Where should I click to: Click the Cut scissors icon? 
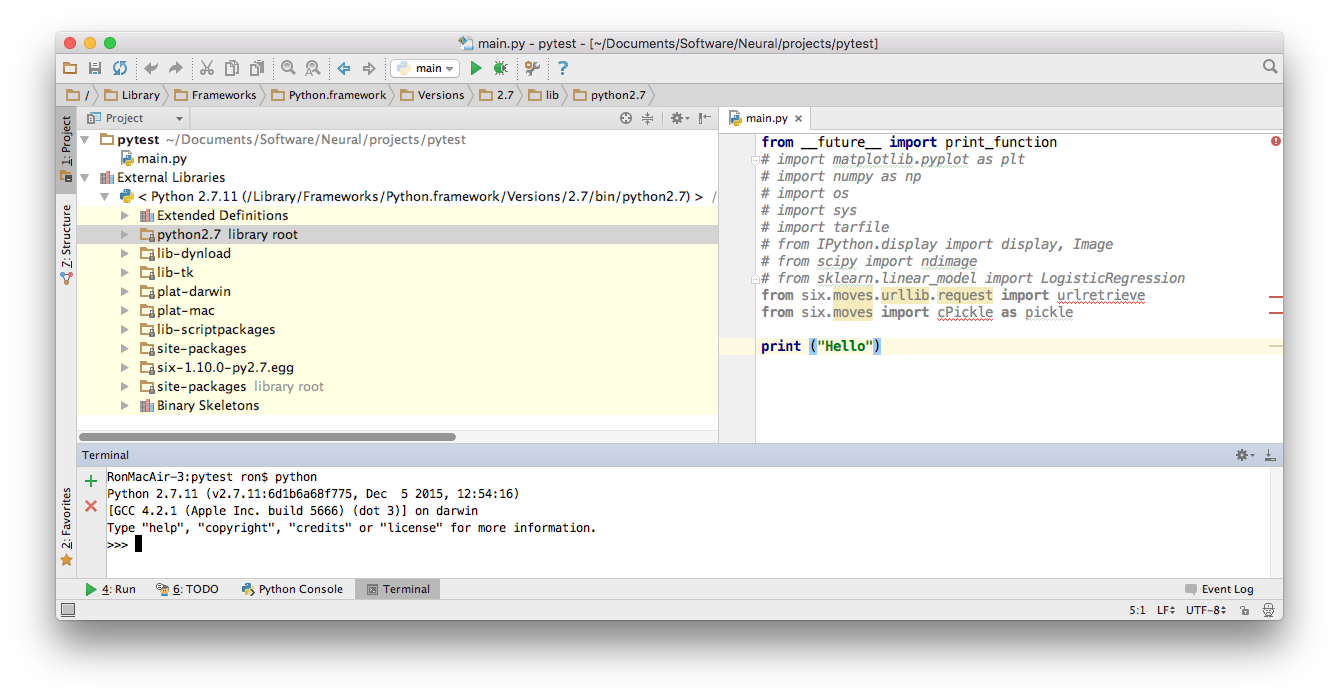tap(207, 68)
